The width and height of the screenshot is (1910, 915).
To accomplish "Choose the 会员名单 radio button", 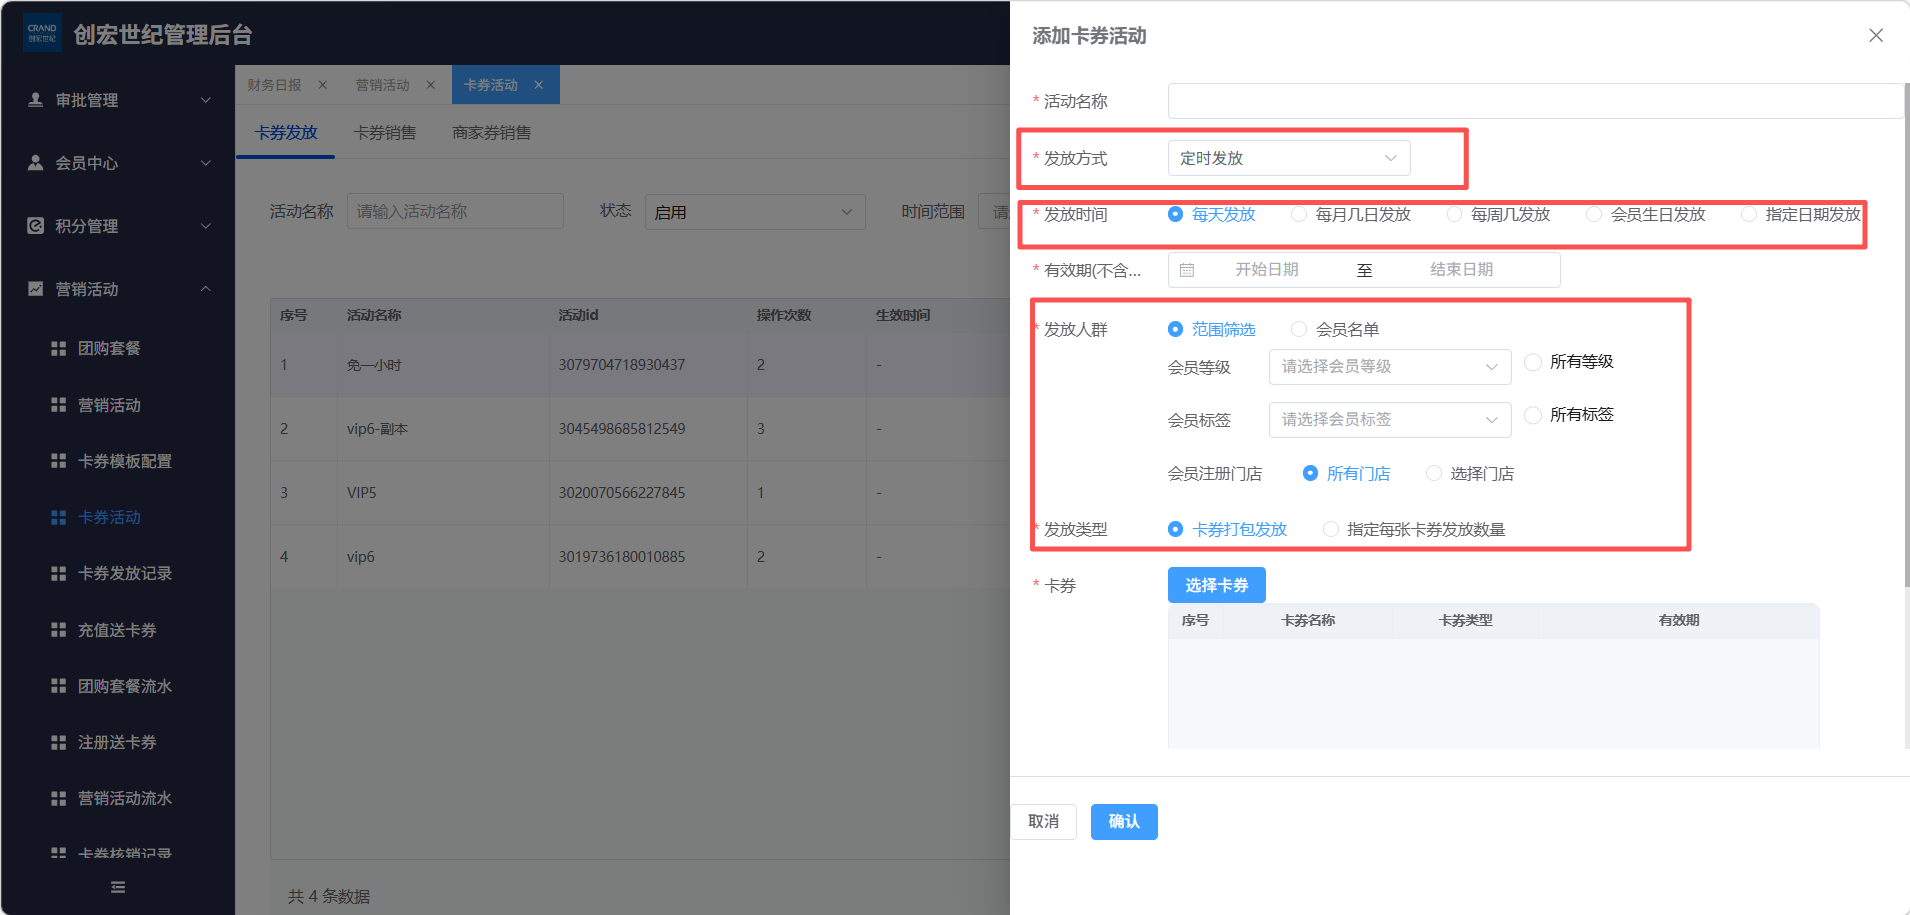I will [x=1299, y=329].
